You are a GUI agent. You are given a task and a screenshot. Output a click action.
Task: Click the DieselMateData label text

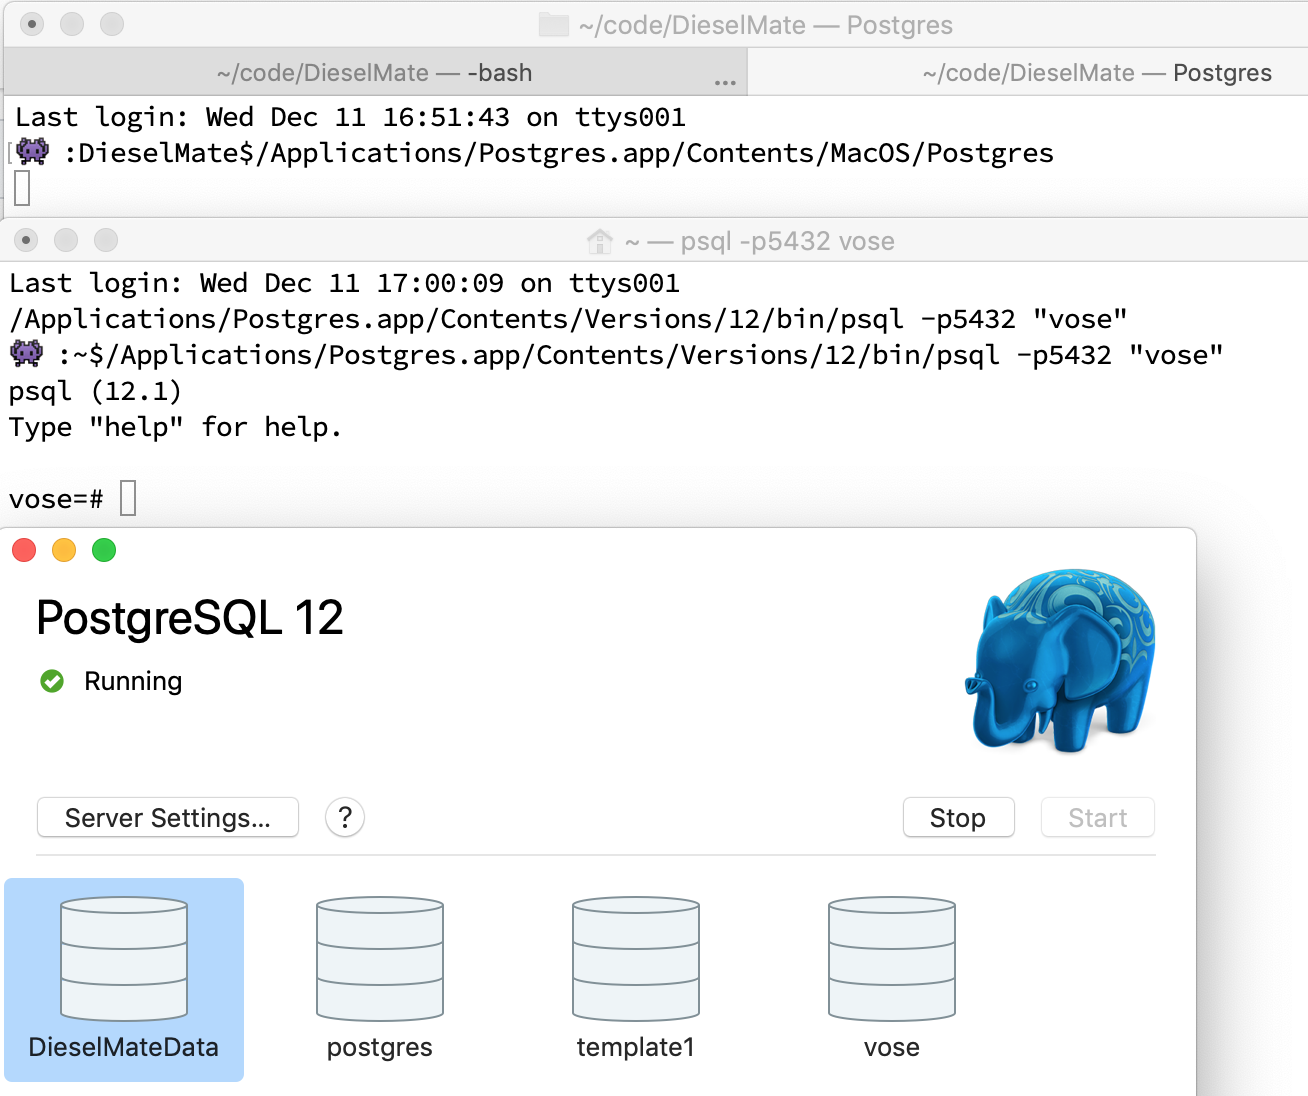pyautogui.click(x=124, y=1047)
